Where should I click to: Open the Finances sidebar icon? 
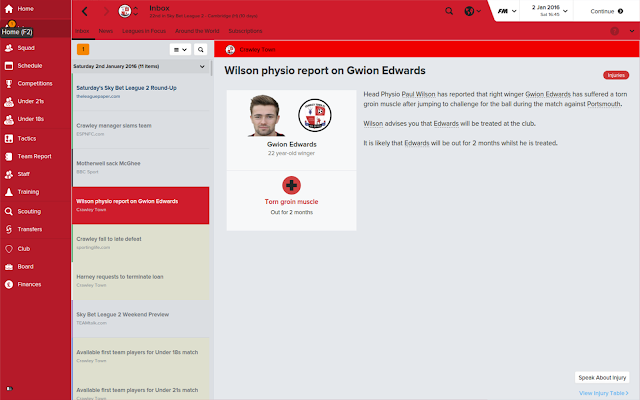9,284
